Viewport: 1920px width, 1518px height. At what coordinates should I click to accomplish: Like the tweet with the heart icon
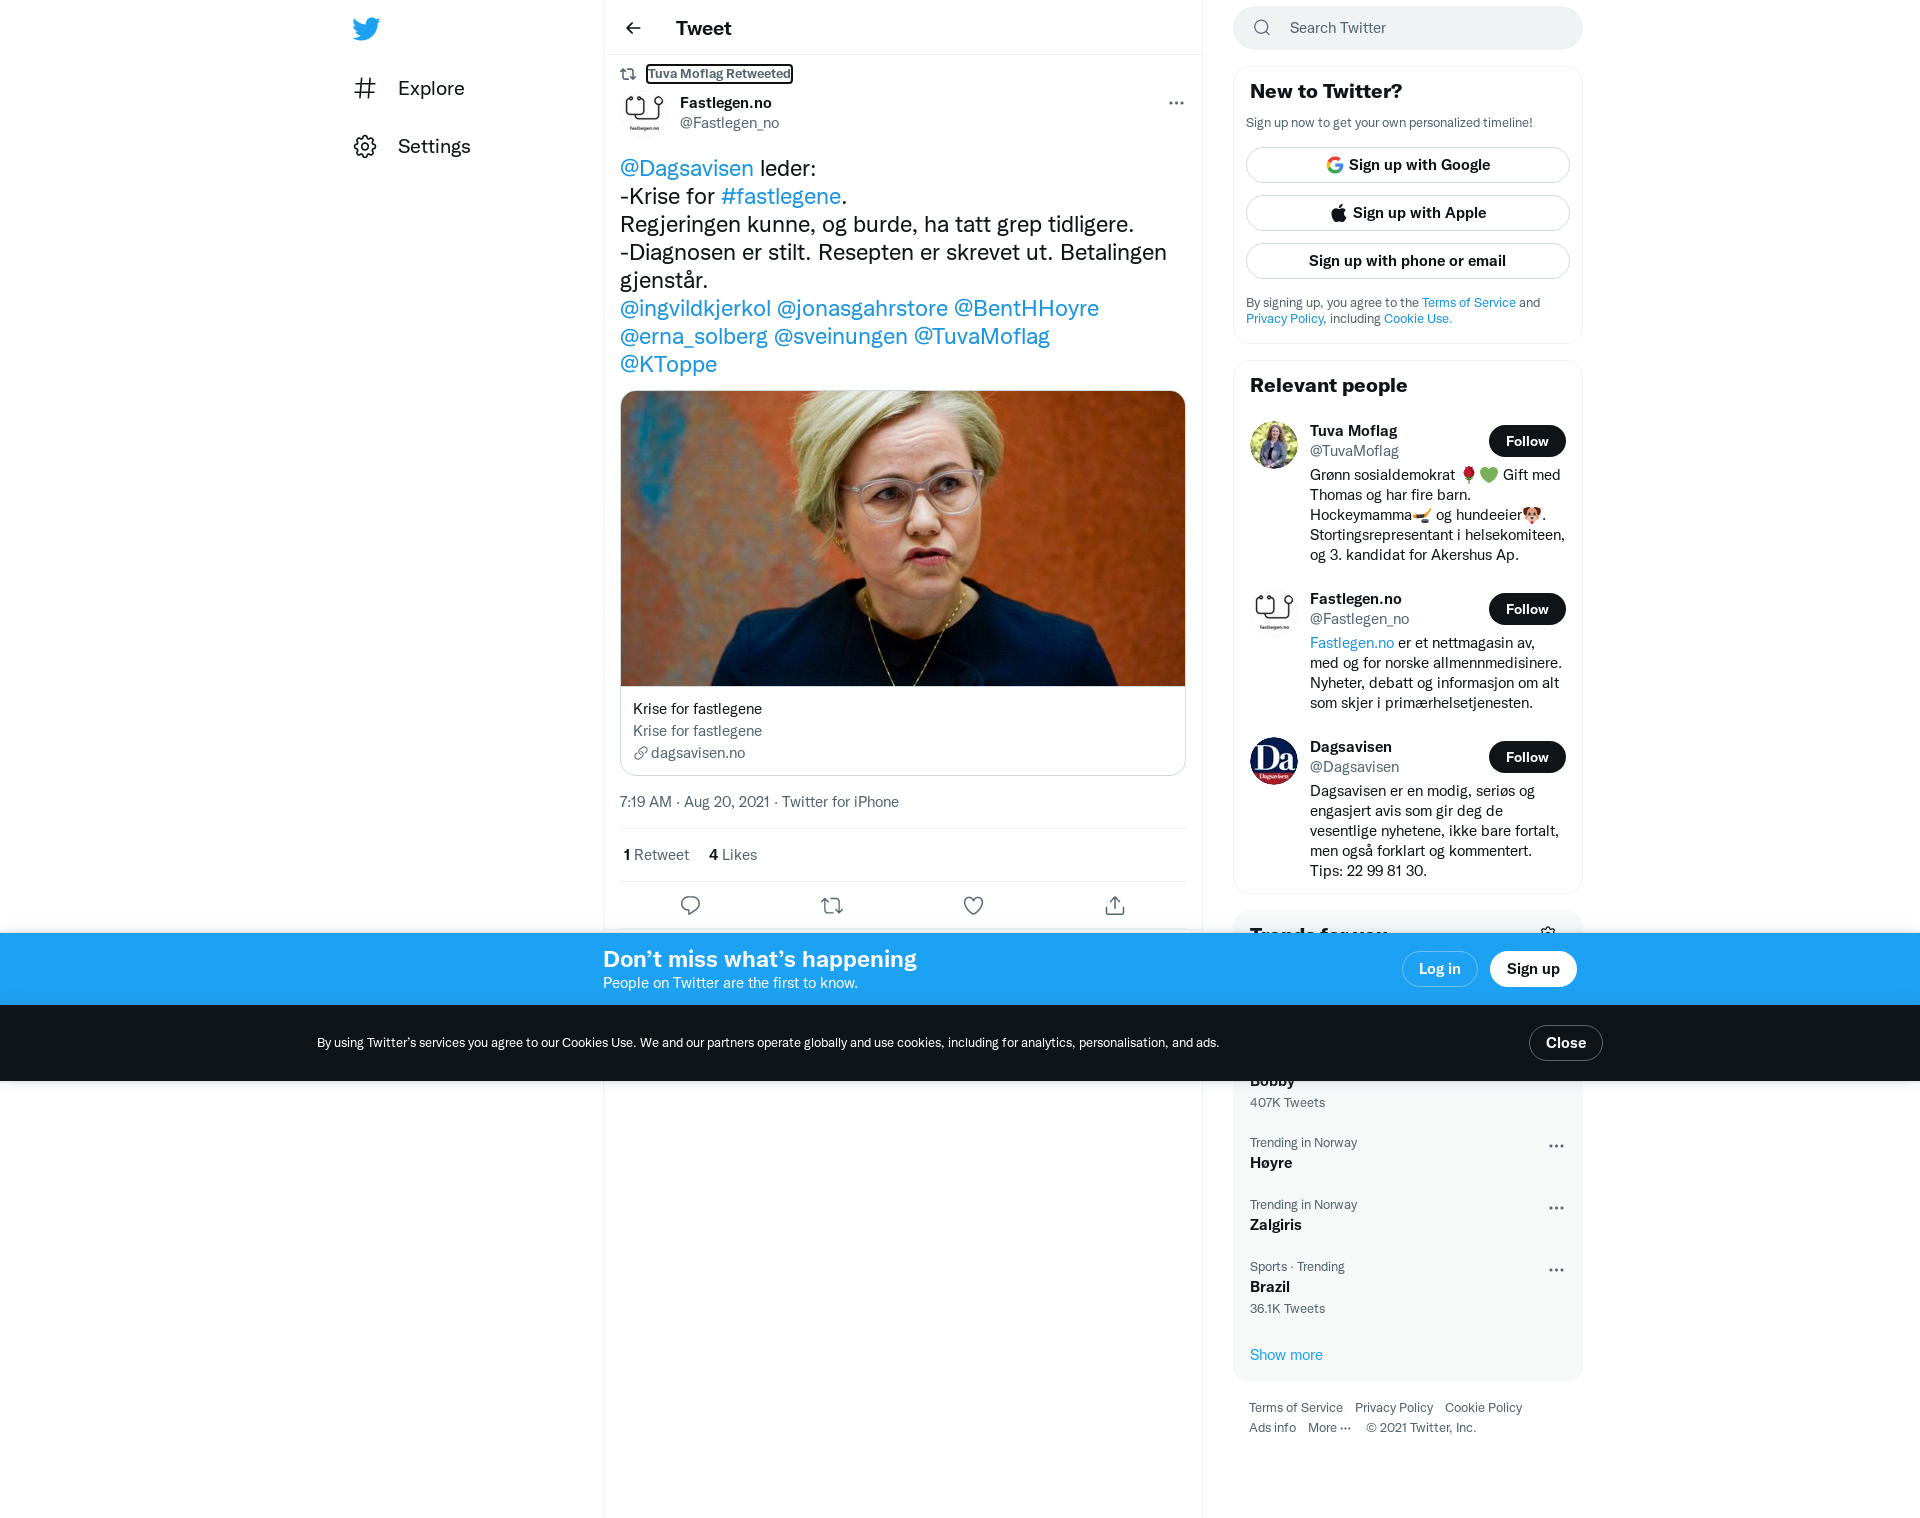point(973,905)
